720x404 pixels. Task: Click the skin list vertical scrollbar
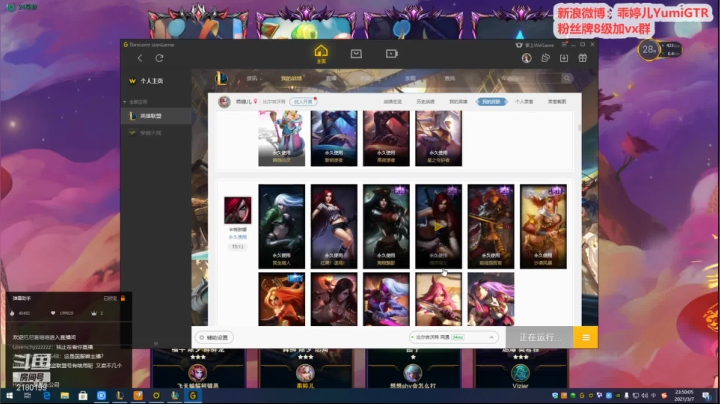579,127
